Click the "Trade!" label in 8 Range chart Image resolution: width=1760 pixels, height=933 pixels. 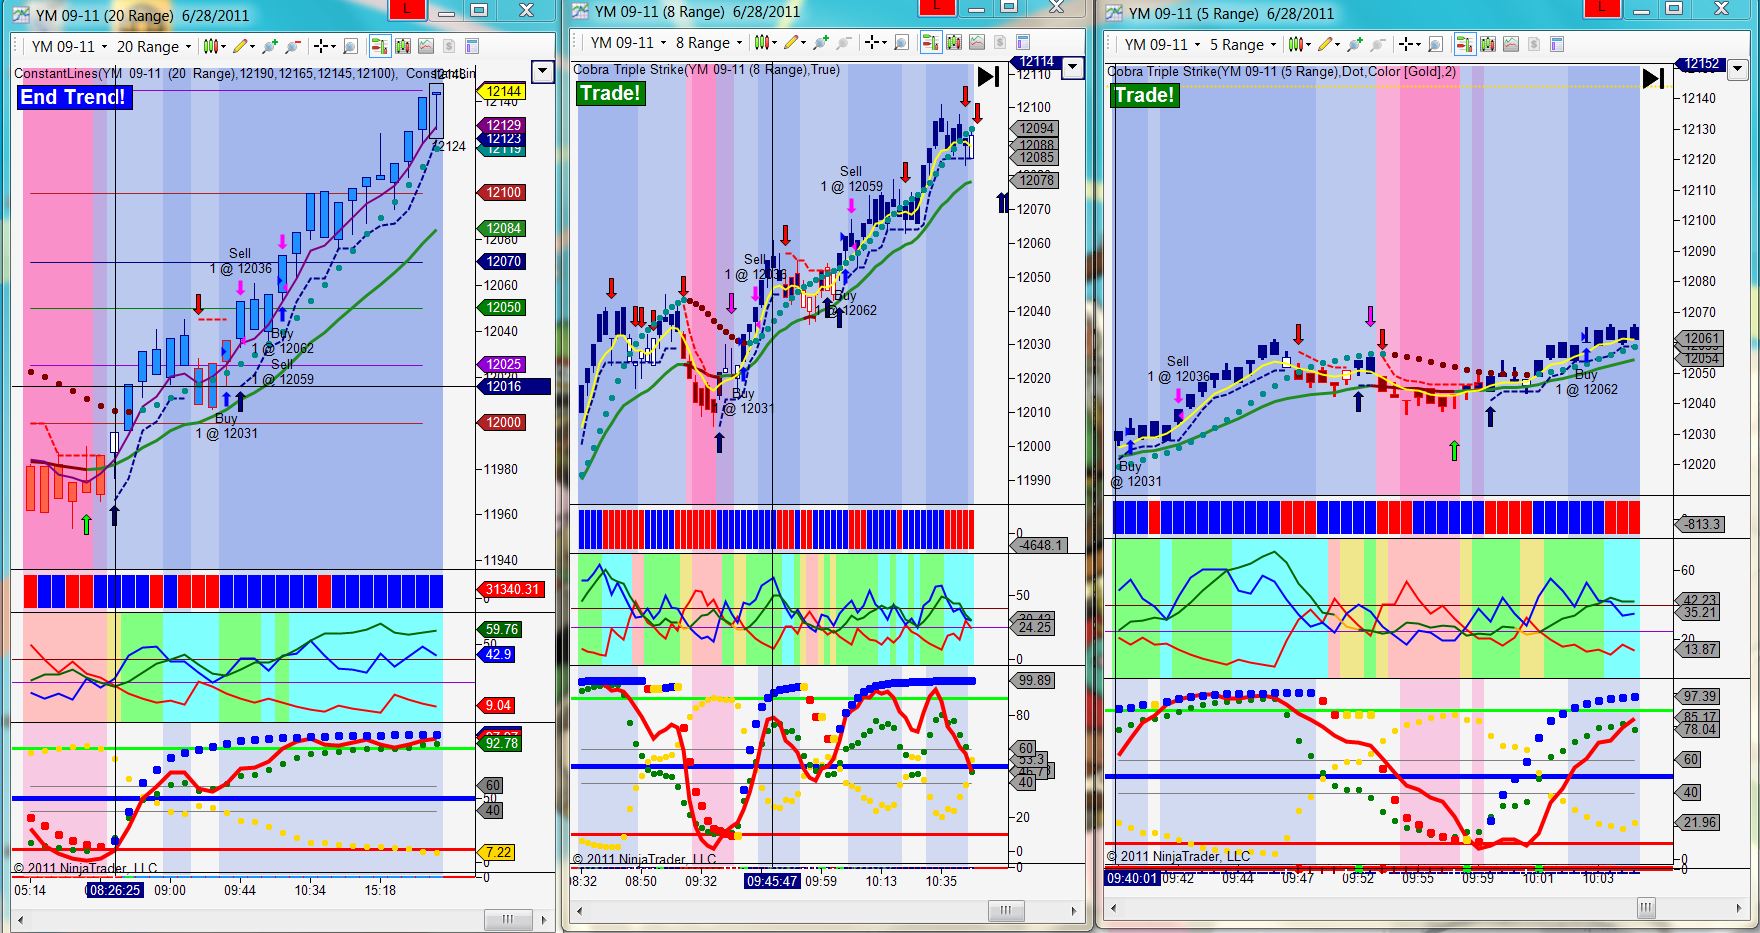610,93
